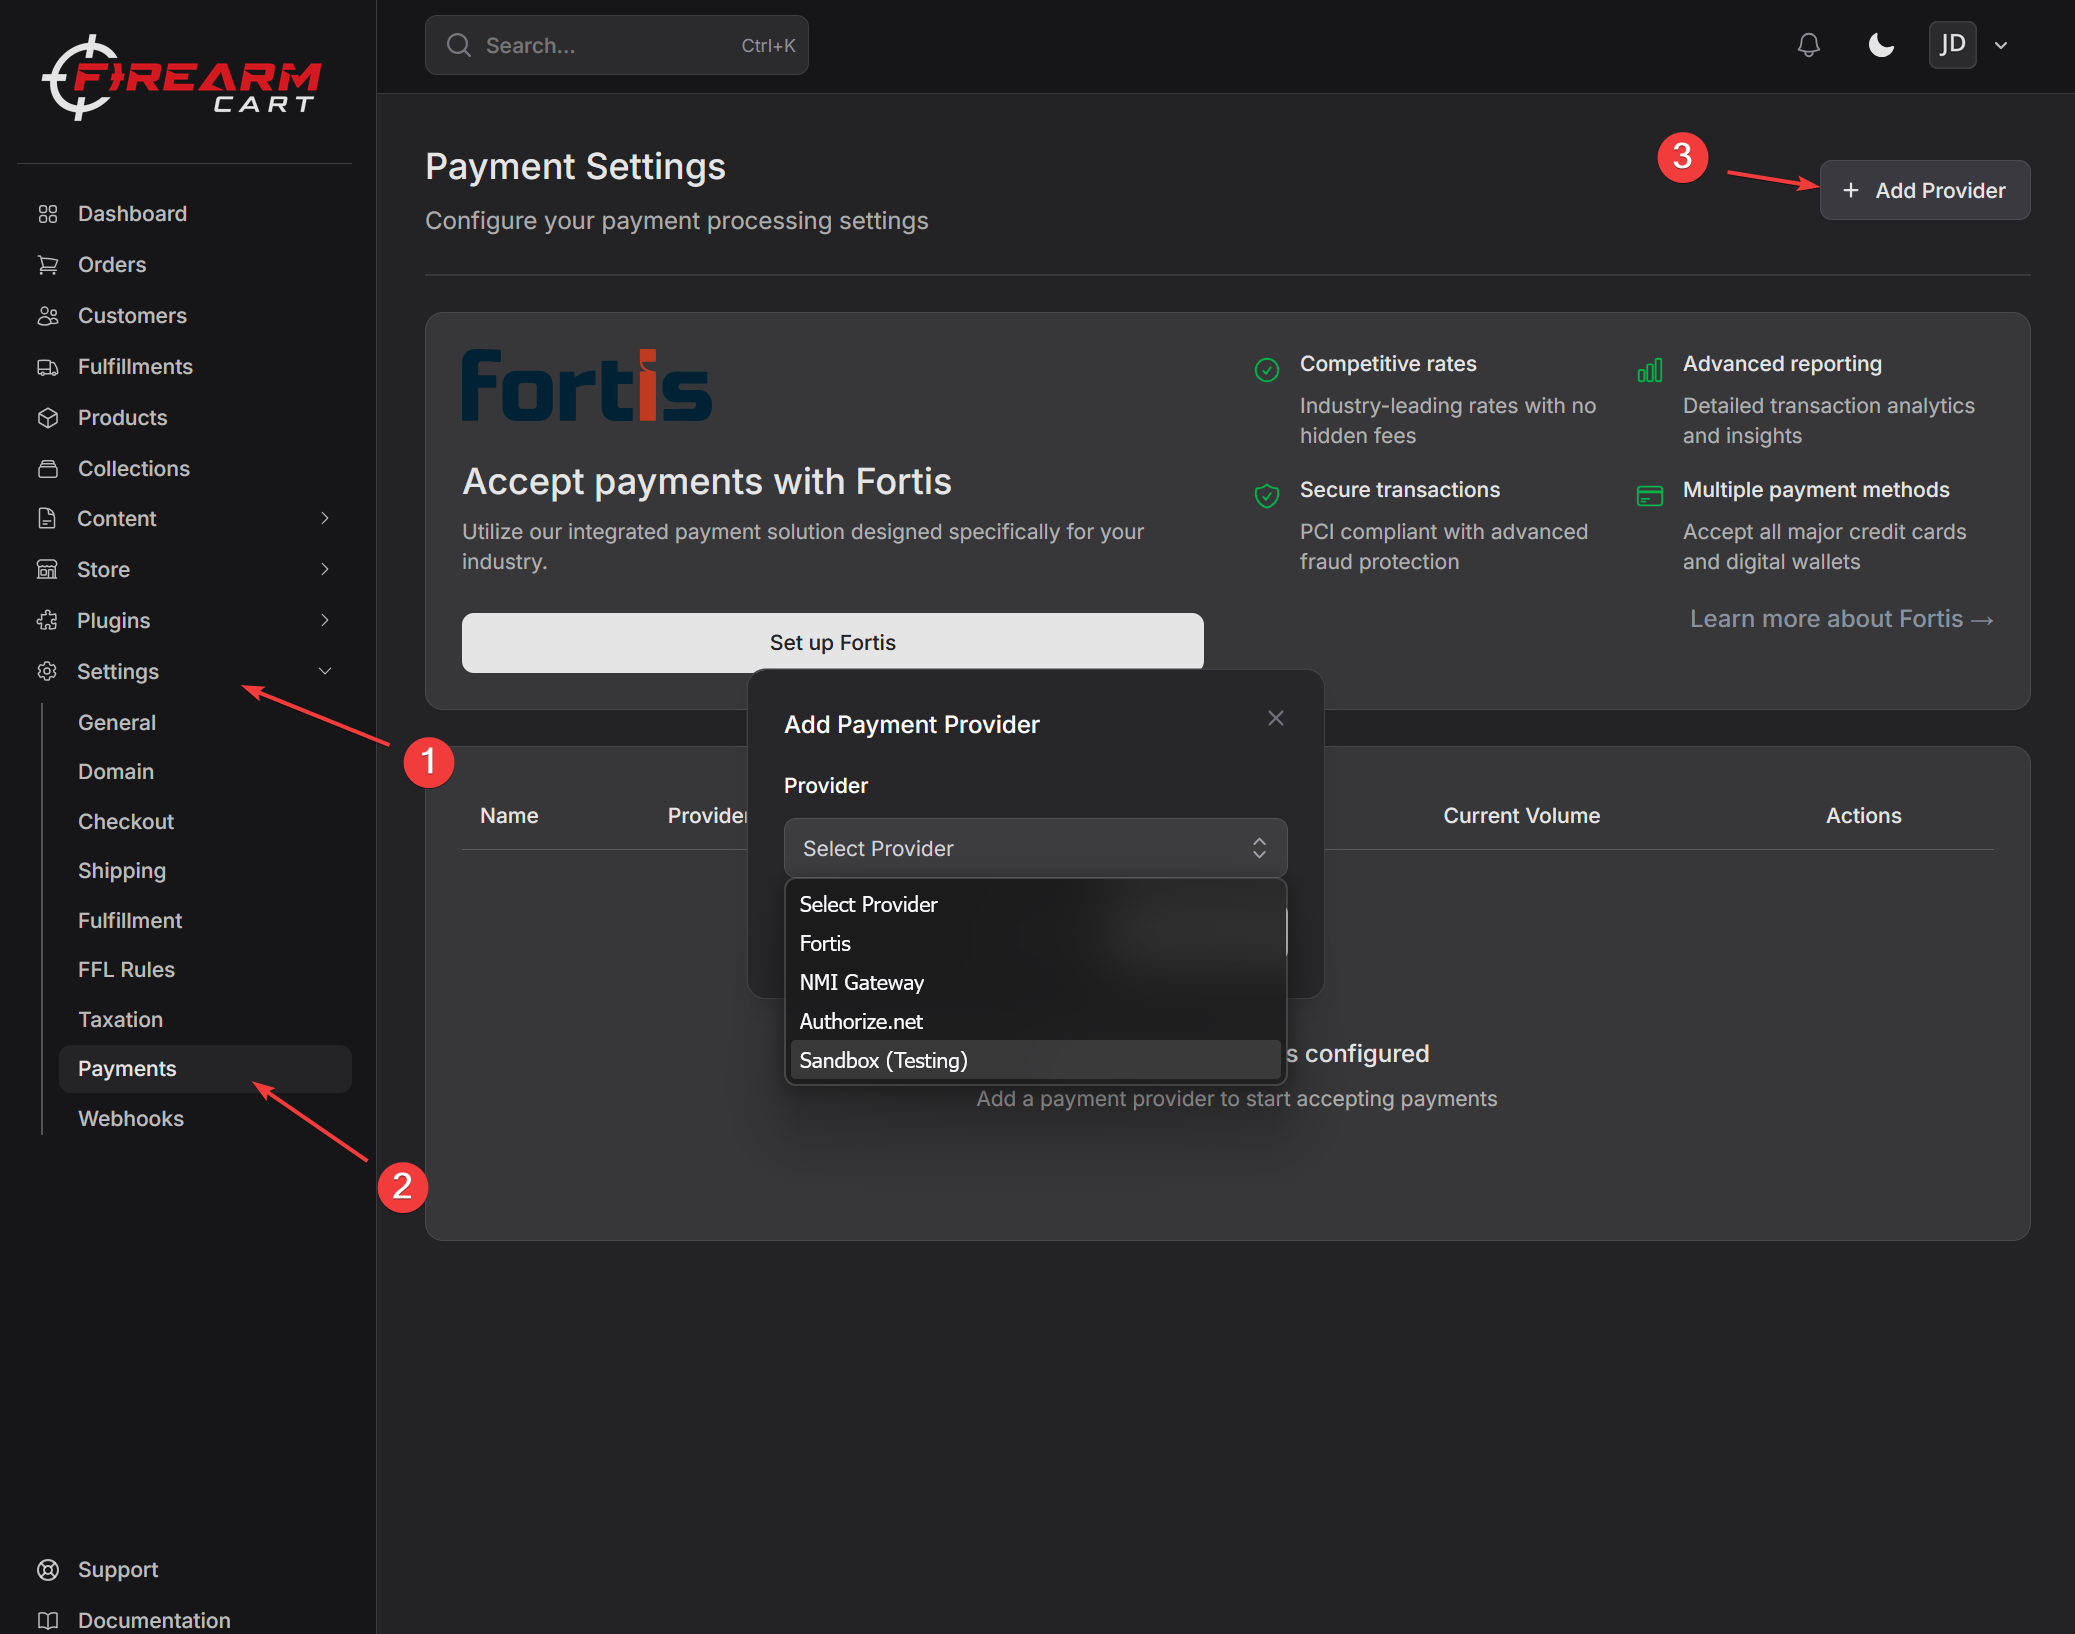Viewport: 2075px width, 1634px height.
Task: Click the Settings gear icon
Action: pyautogui.click(x=47, y=671)
